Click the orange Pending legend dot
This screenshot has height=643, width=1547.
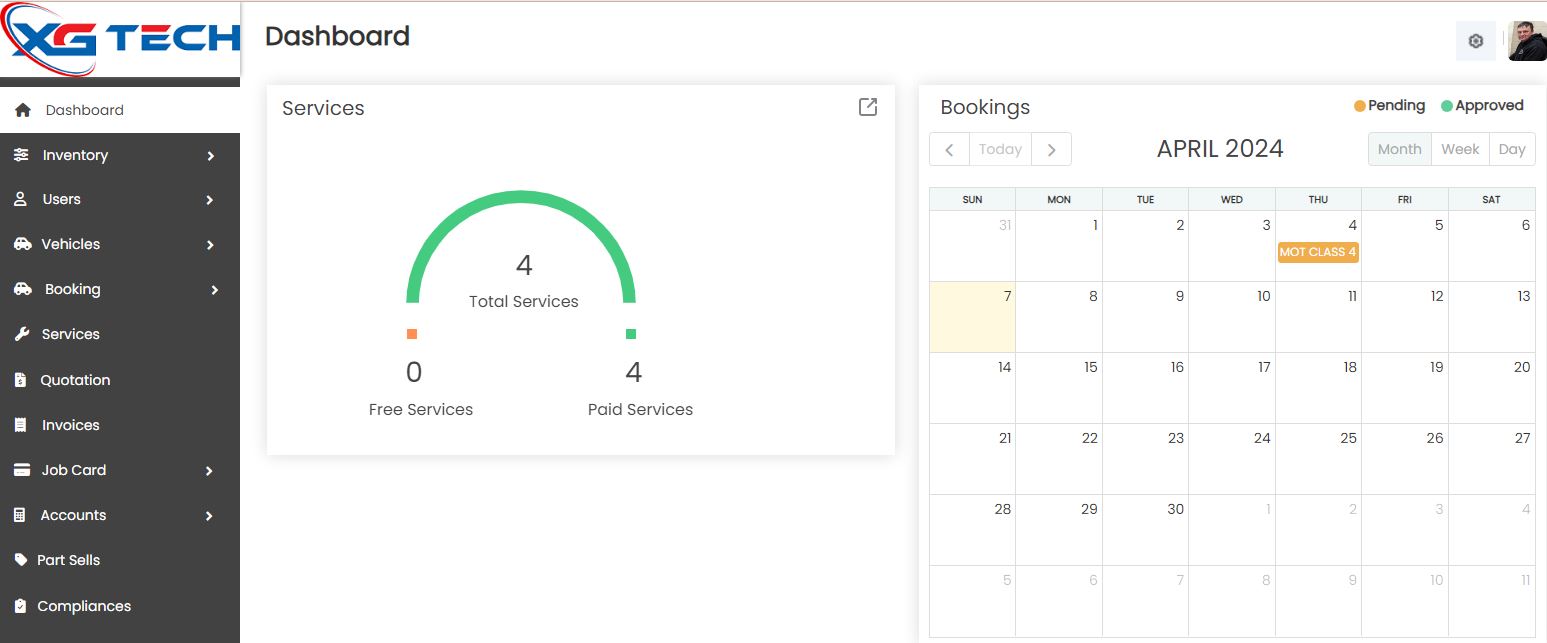pos(1360,106)
